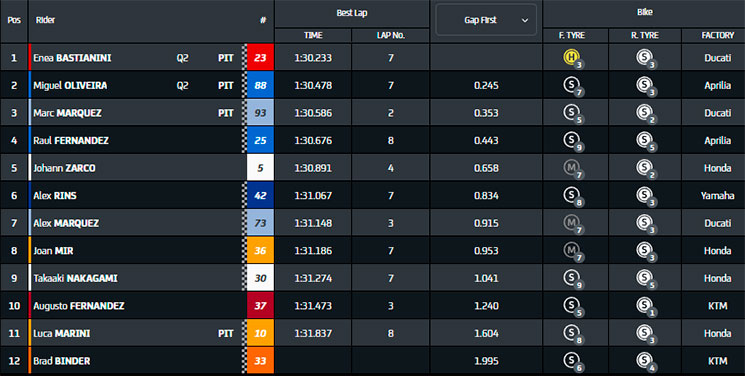Click the FACTORY column header
Image resolution: width=745 pixels, height=376 pixels.
click(x=717, y=35)
